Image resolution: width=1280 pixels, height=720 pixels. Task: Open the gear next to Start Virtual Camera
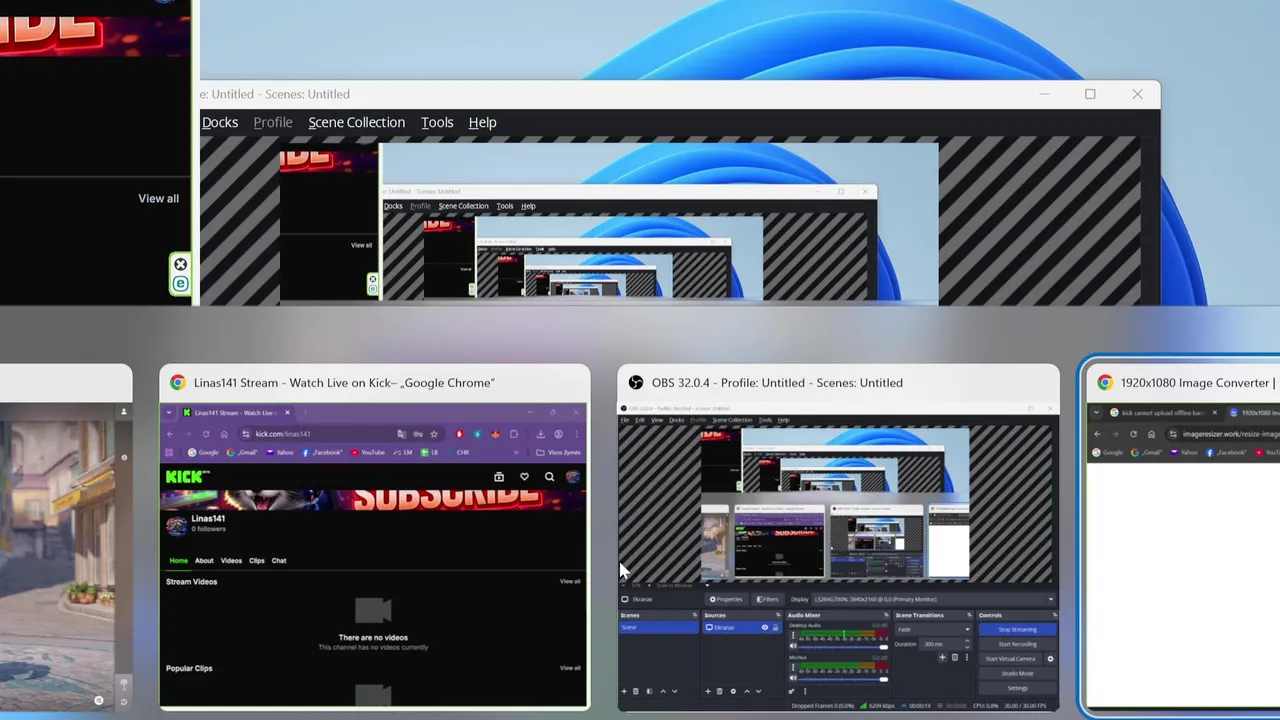pos(1050,659)
